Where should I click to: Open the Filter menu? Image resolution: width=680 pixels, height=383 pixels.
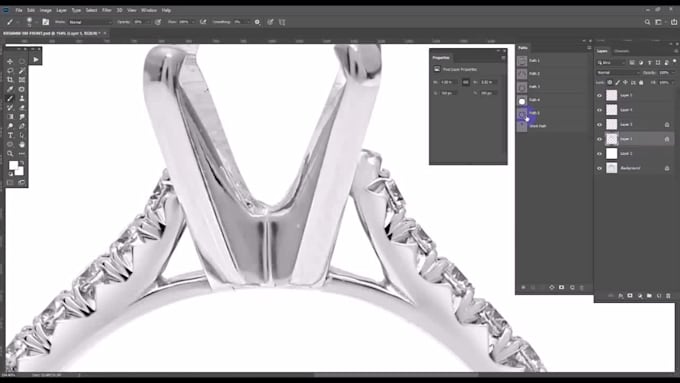107,10
